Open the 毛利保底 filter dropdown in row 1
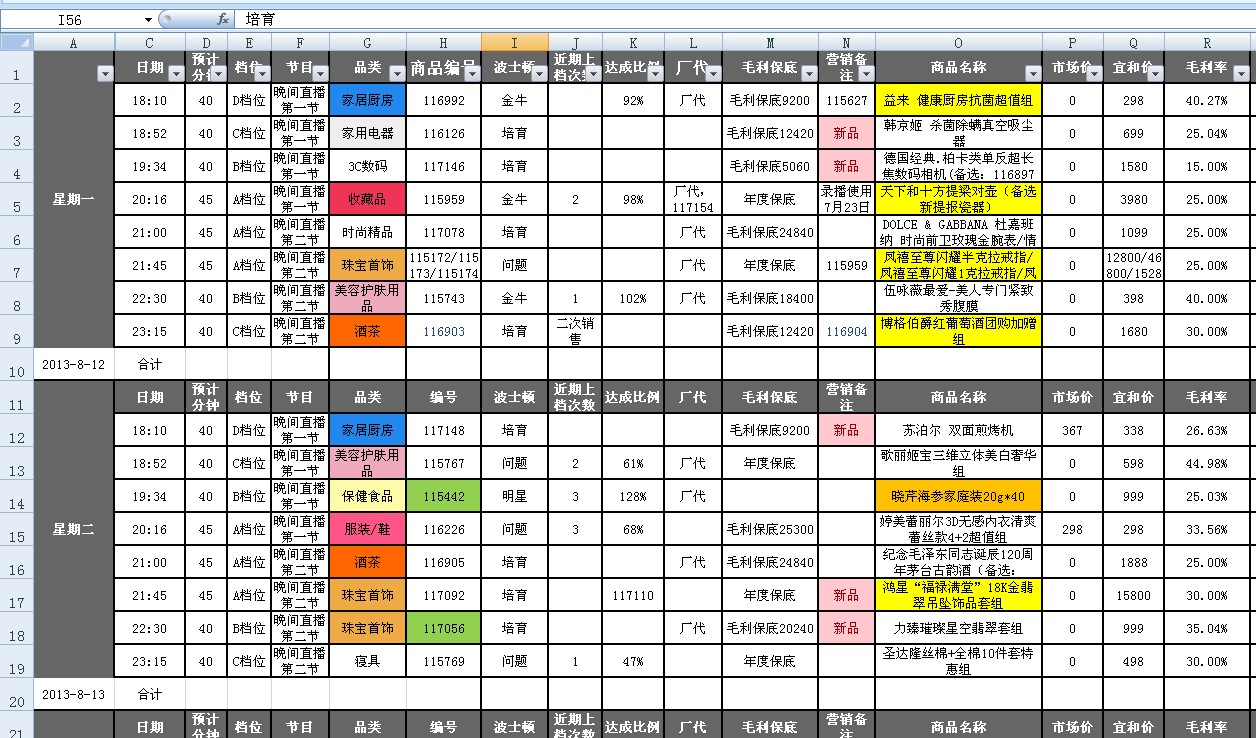Screen dimensions: 1256x738 [x=808, y=74]
